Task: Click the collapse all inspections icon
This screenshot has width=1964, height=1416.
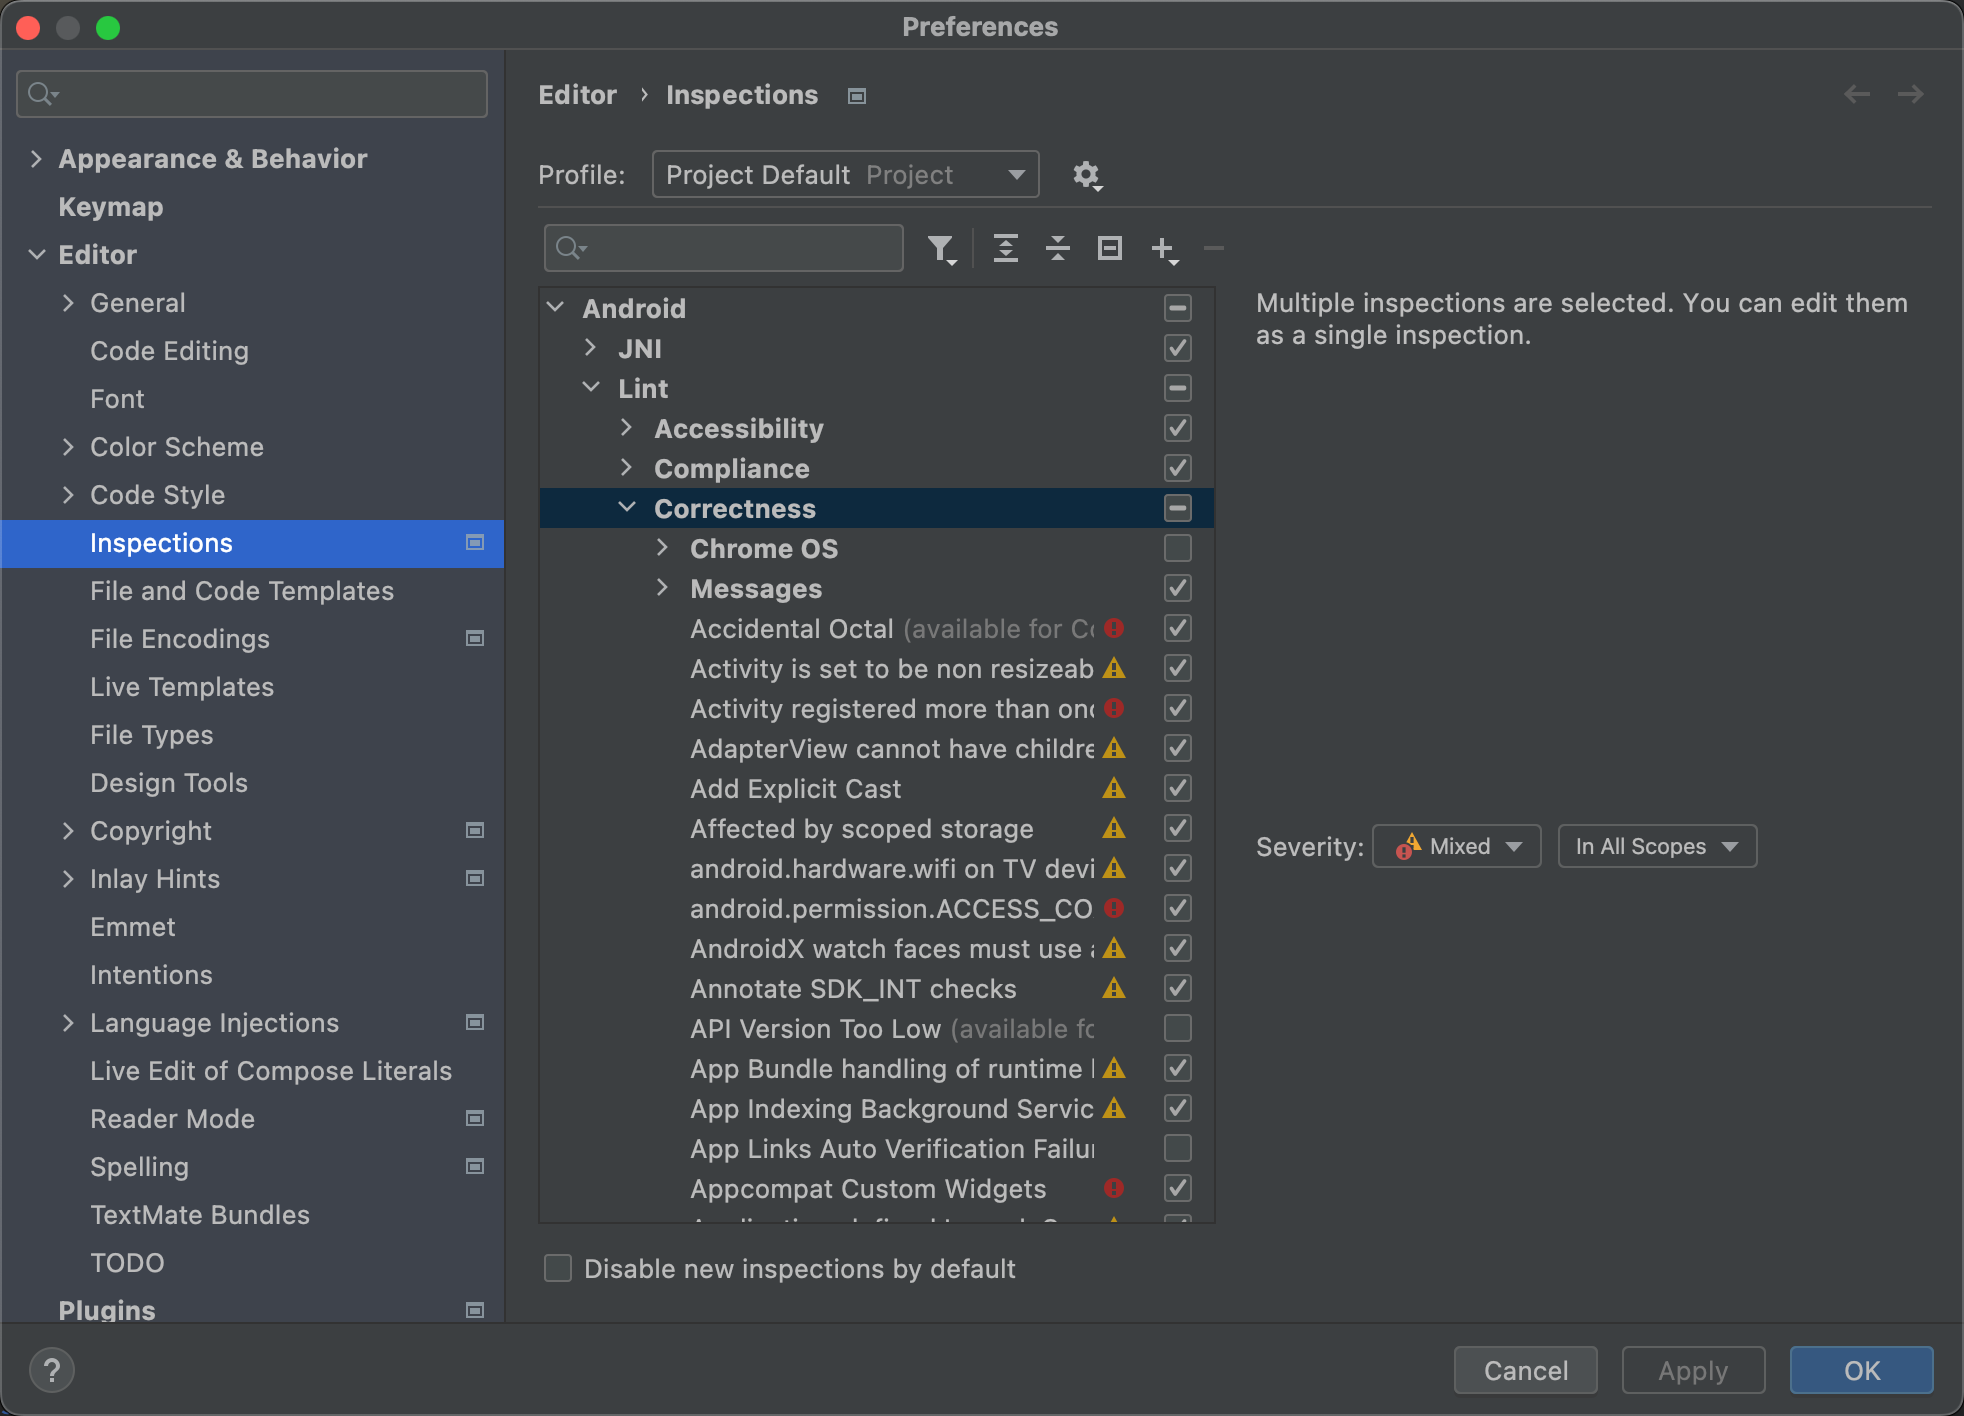Action: tap(1058, 248)
